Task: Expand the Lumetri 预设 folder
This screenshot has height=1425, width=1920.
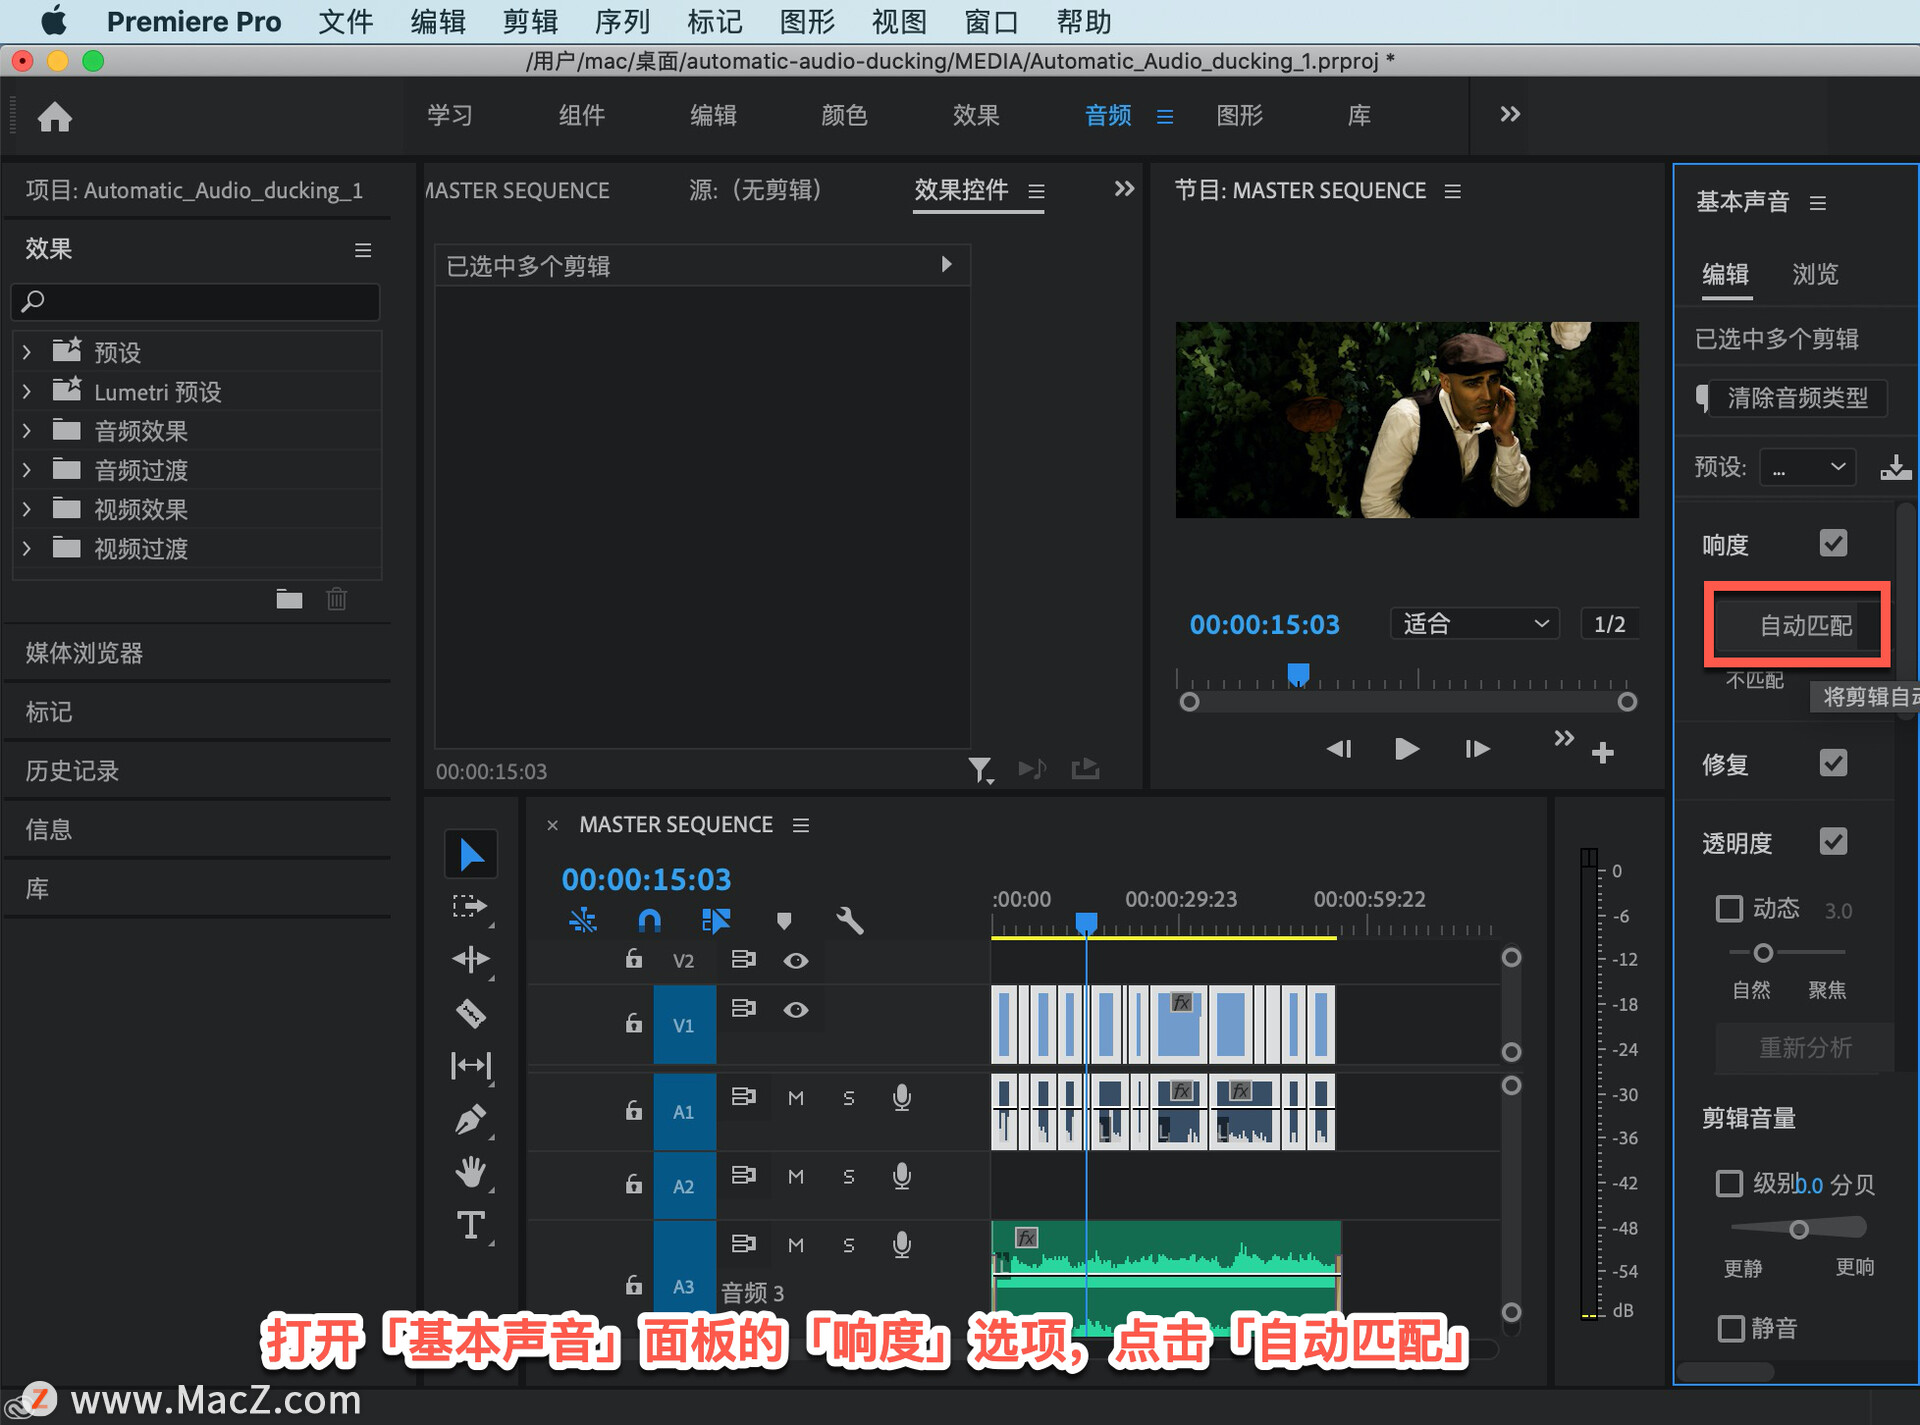Action: (27, 392)
